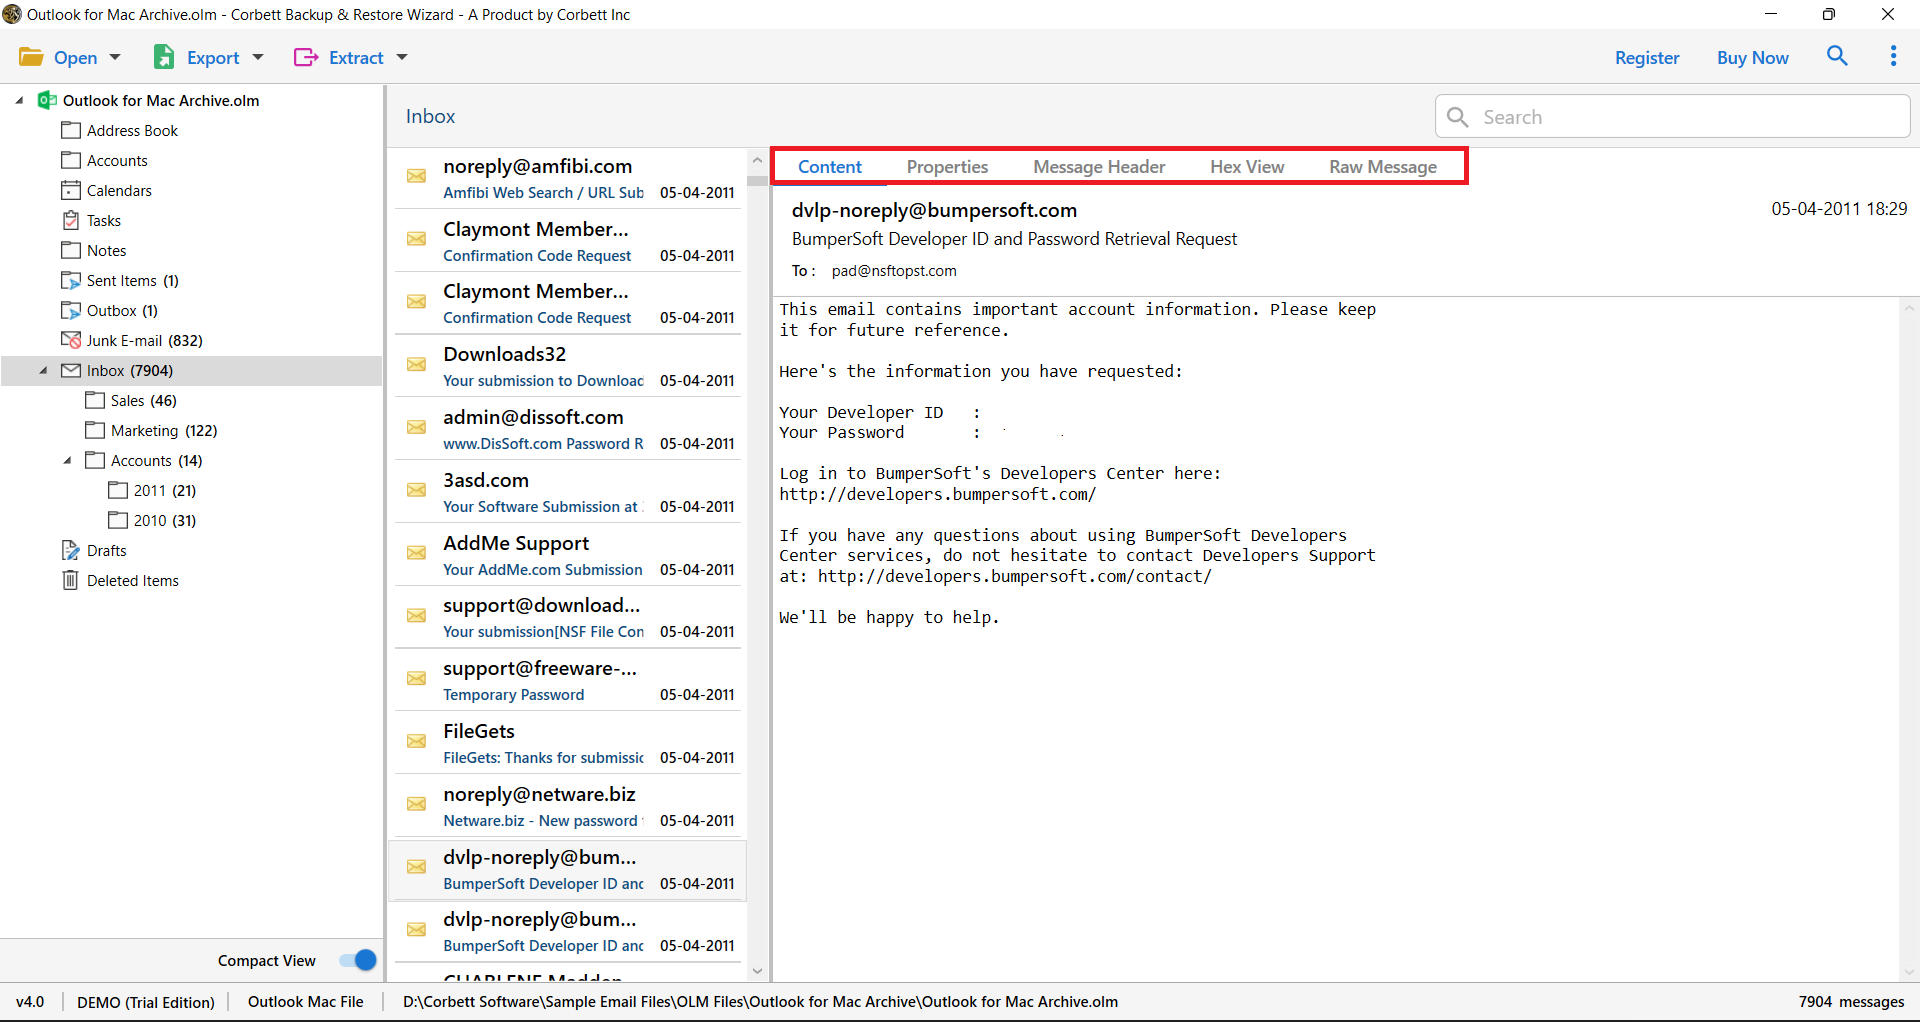
Task: Click recipient address pad@nsftopst.com
Action: coord(894,271)
